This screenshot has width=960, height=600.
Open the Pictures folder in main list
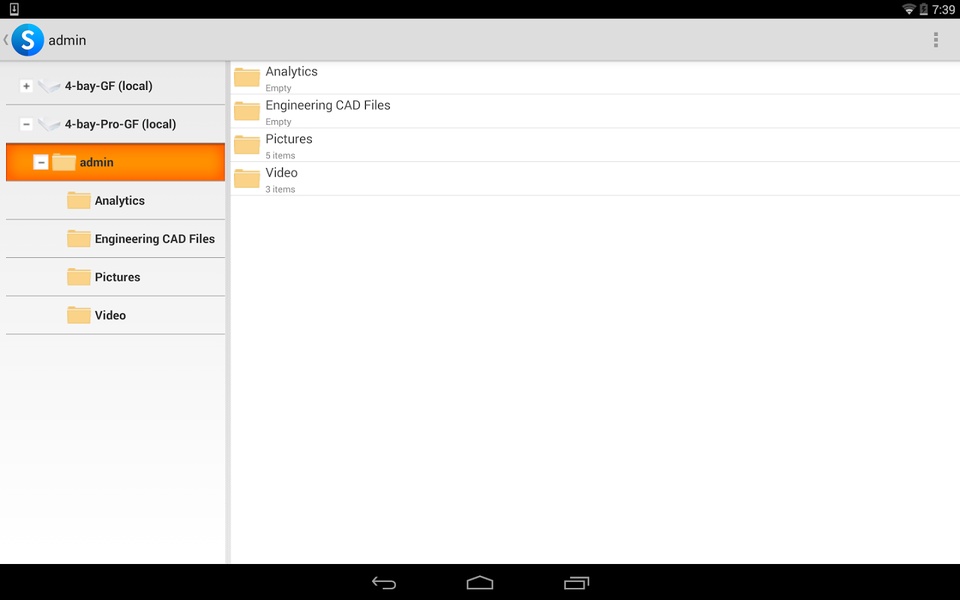pos(595,145)
